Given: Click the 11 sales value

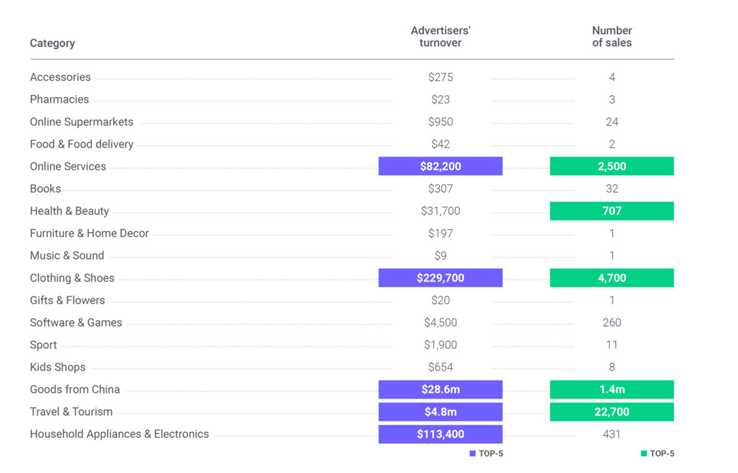Looking at the screenshot, I should pos(612,345).
